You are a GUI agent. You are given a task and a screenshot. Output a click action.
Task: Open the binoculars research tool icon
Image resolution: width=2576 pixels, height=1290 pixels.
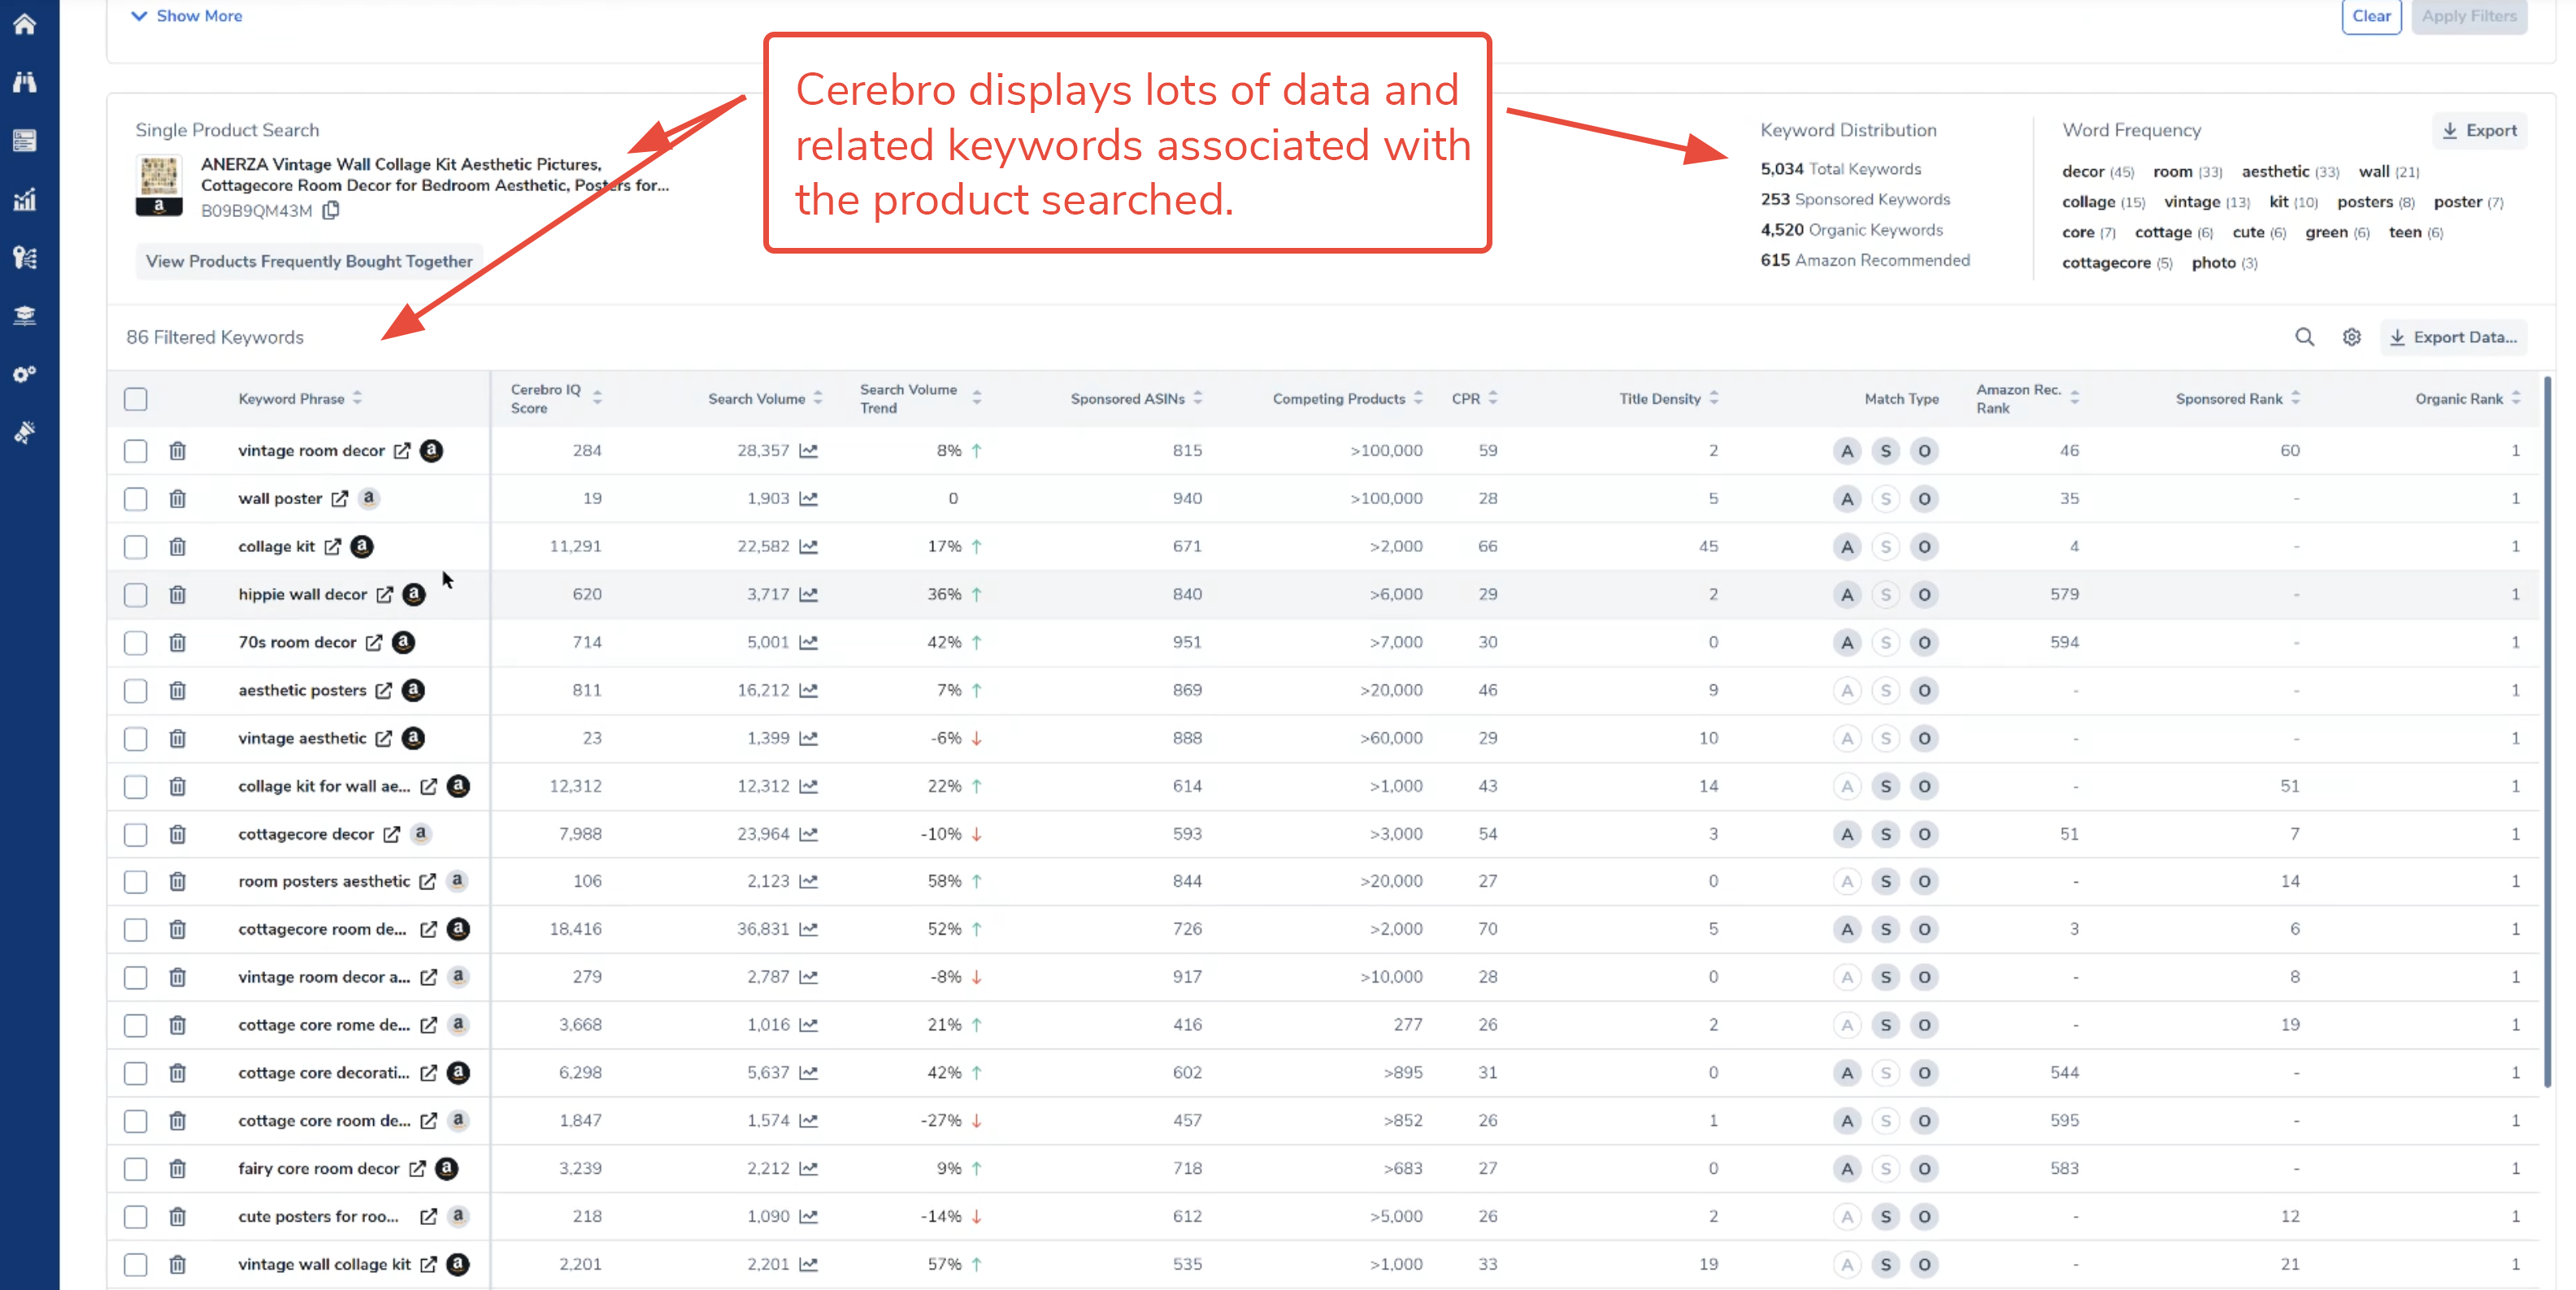25,82
